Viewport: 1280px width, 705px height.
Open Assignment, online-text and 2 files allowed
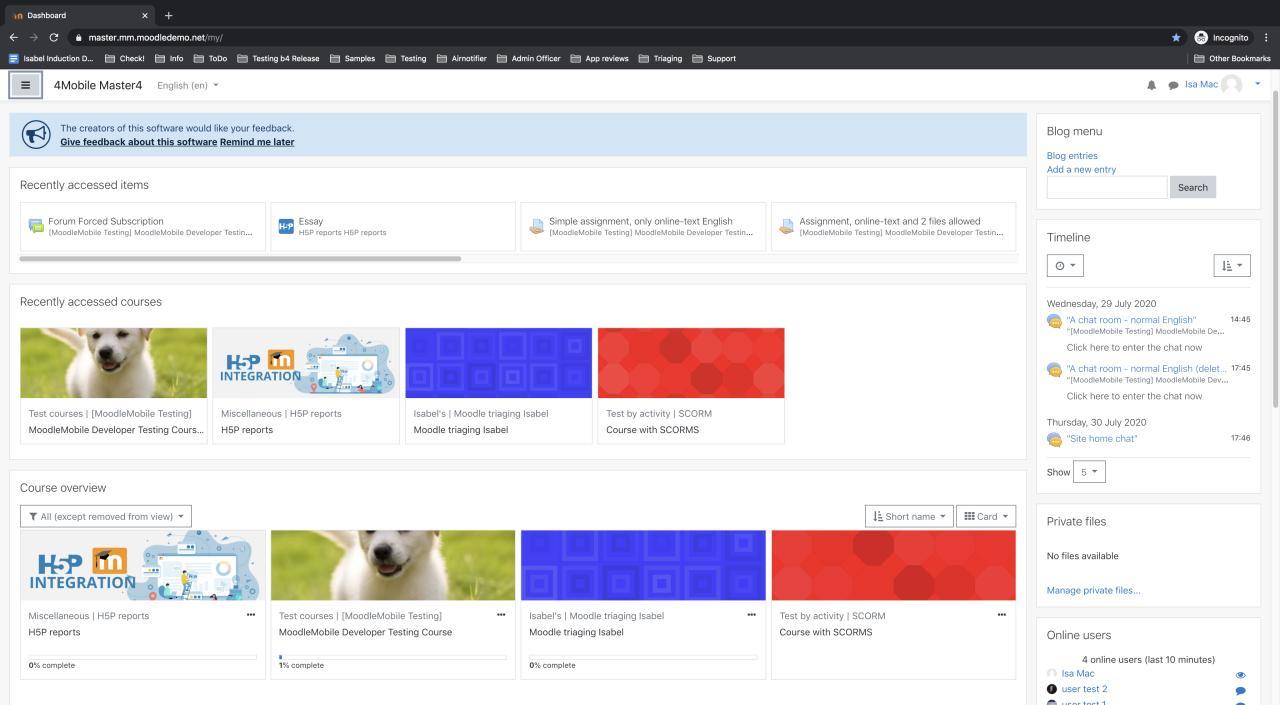893,226
